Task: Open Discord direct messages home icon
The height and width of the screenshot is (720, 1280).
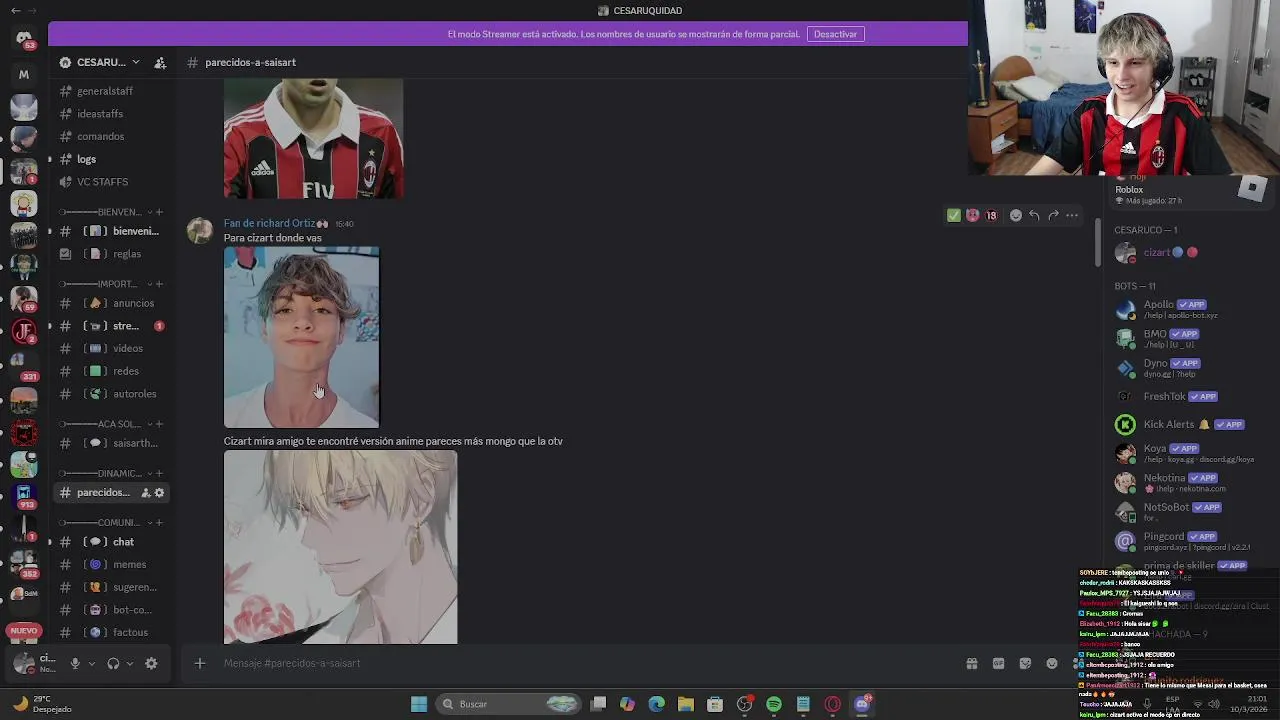Action: 24,37
